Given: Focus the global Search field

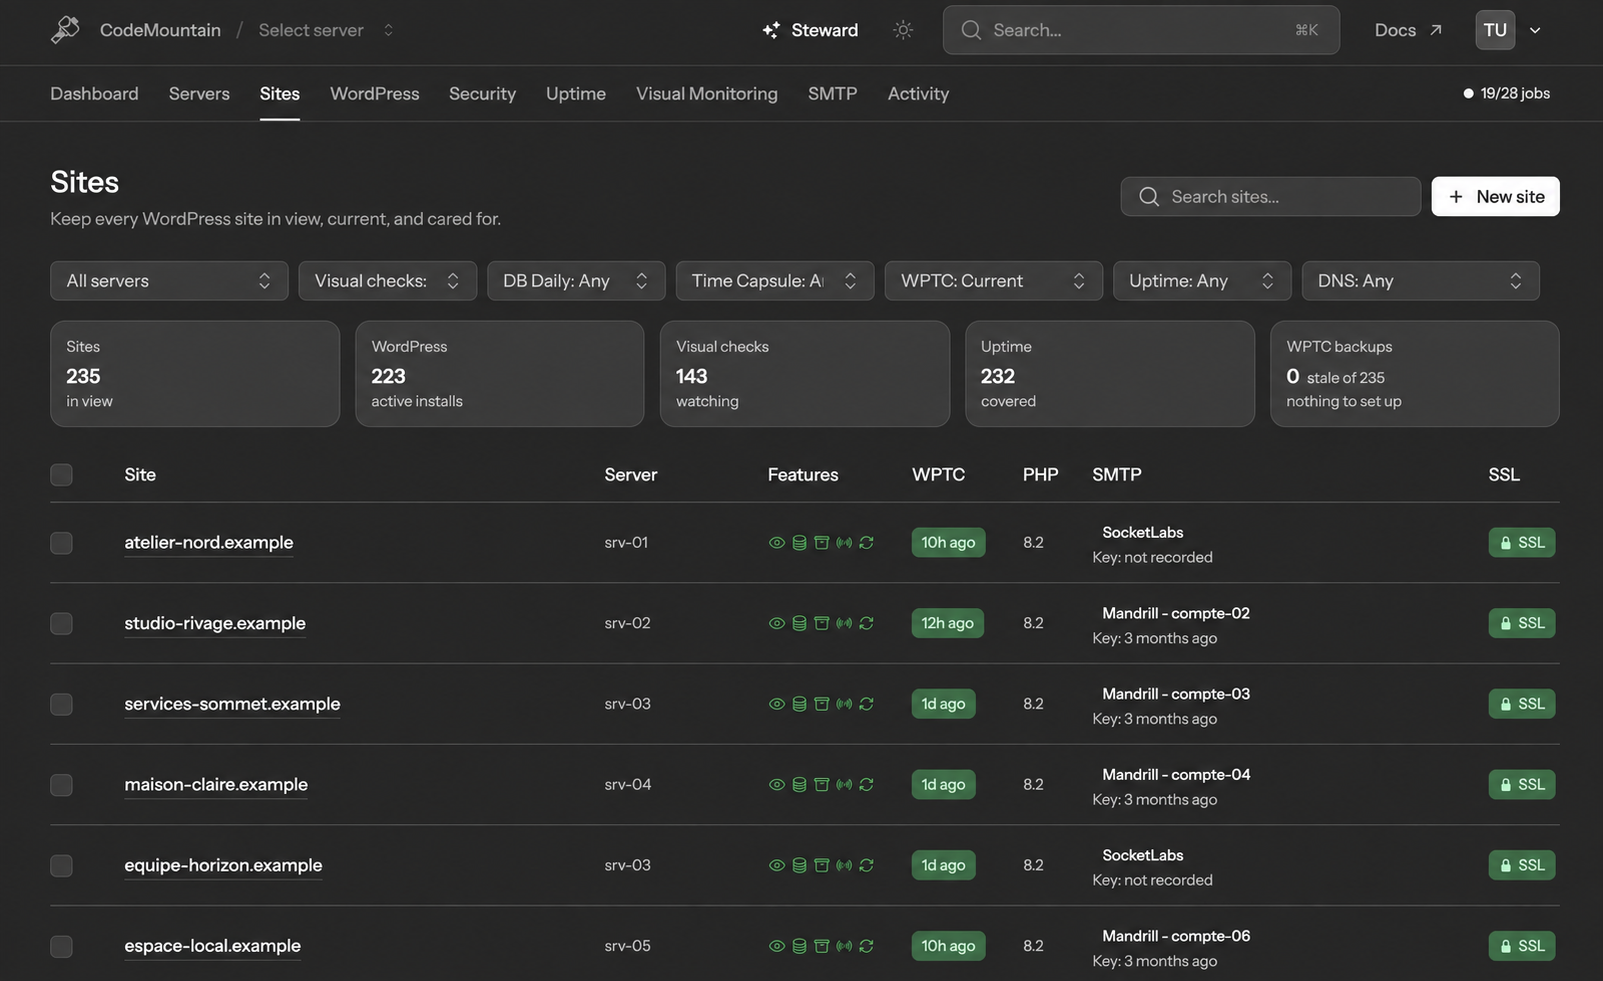Looking at the screenshot, I should point(1141,30).
